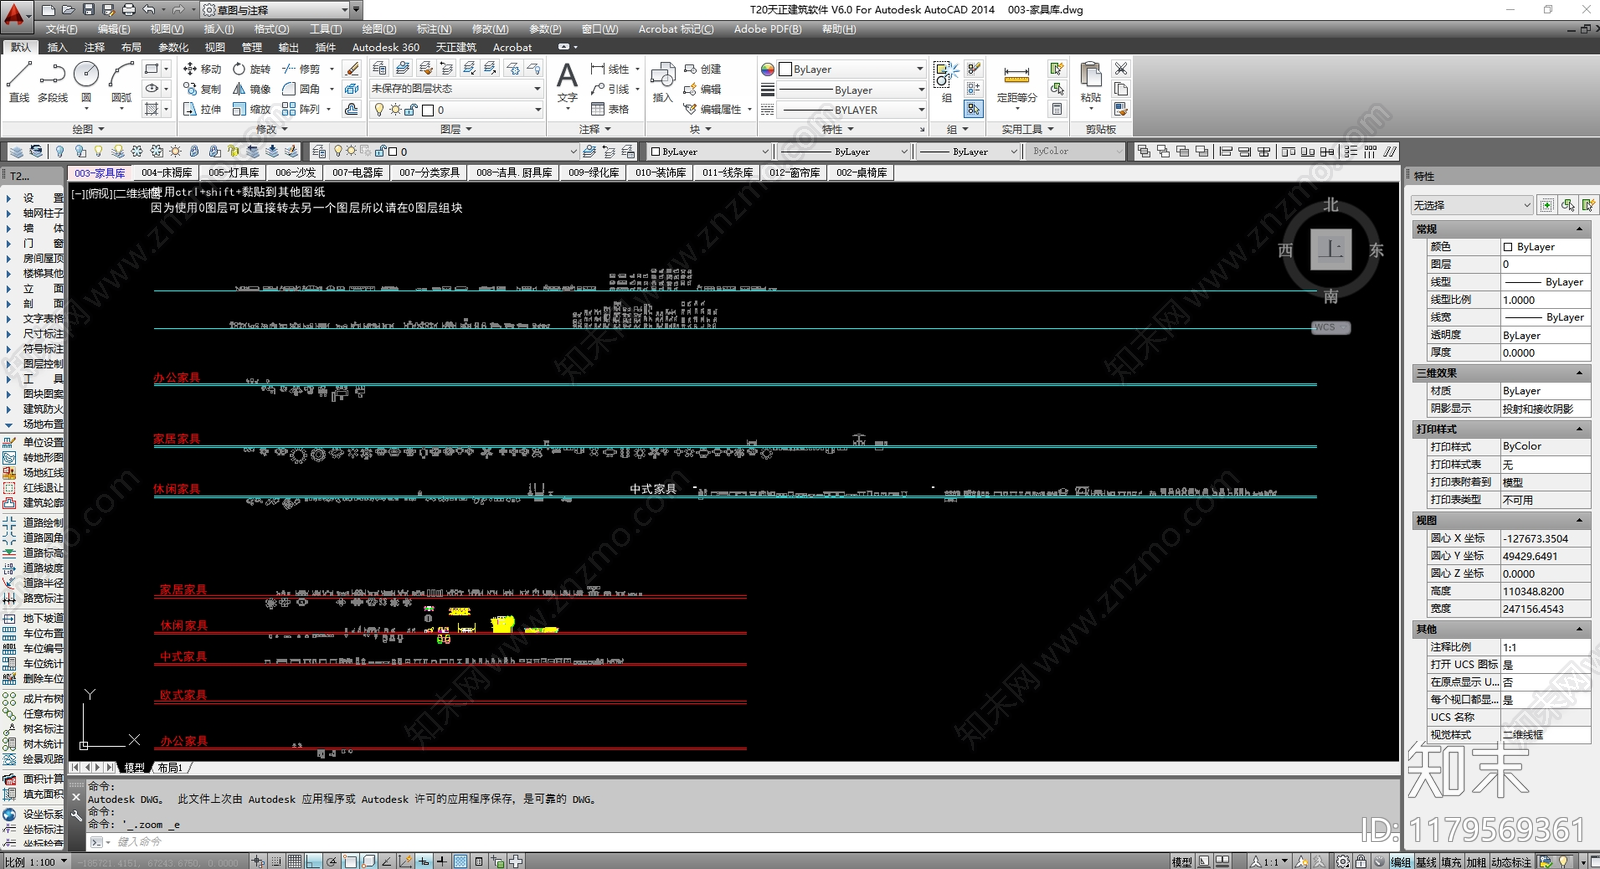Click the Array (阵列) tool
This screenshot has height=869, width=1600.
pyautogui.click(x=301, y=109)
